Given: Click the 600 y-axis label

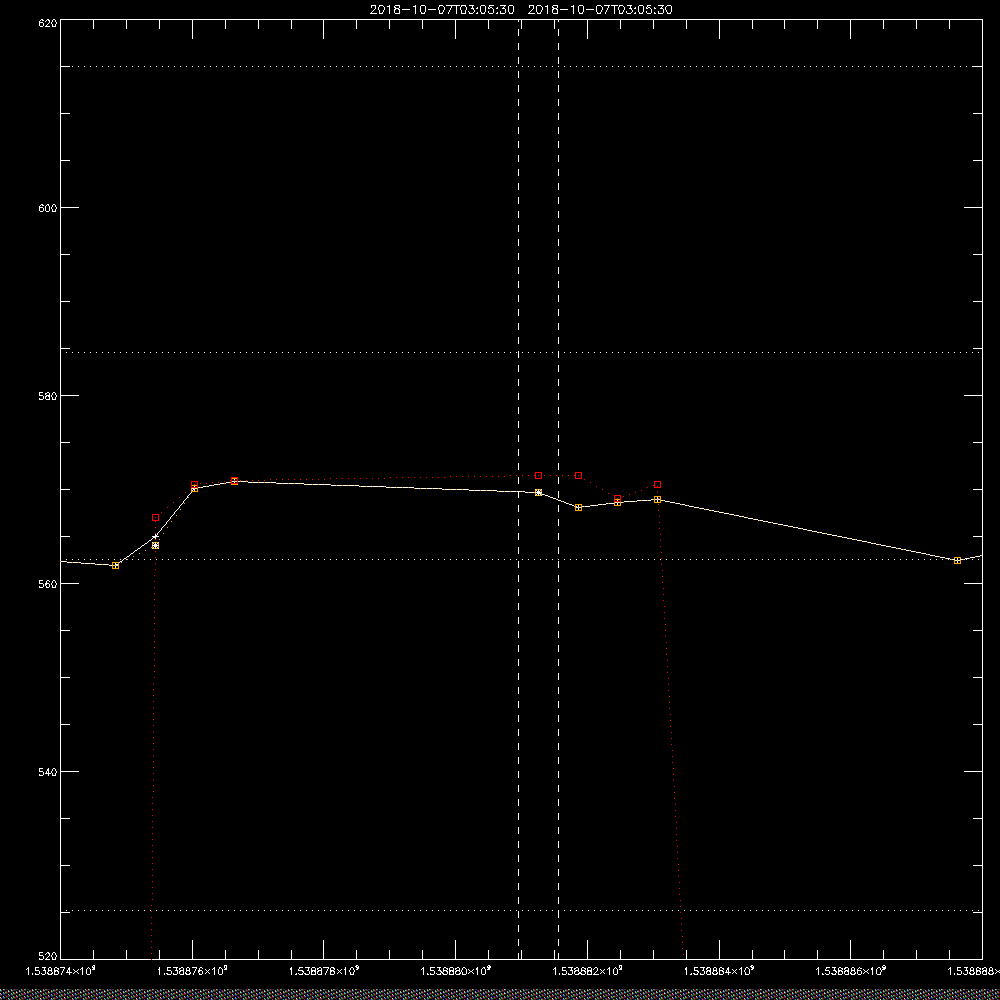Looking at the screenshot, I should [x=48, y=208].
